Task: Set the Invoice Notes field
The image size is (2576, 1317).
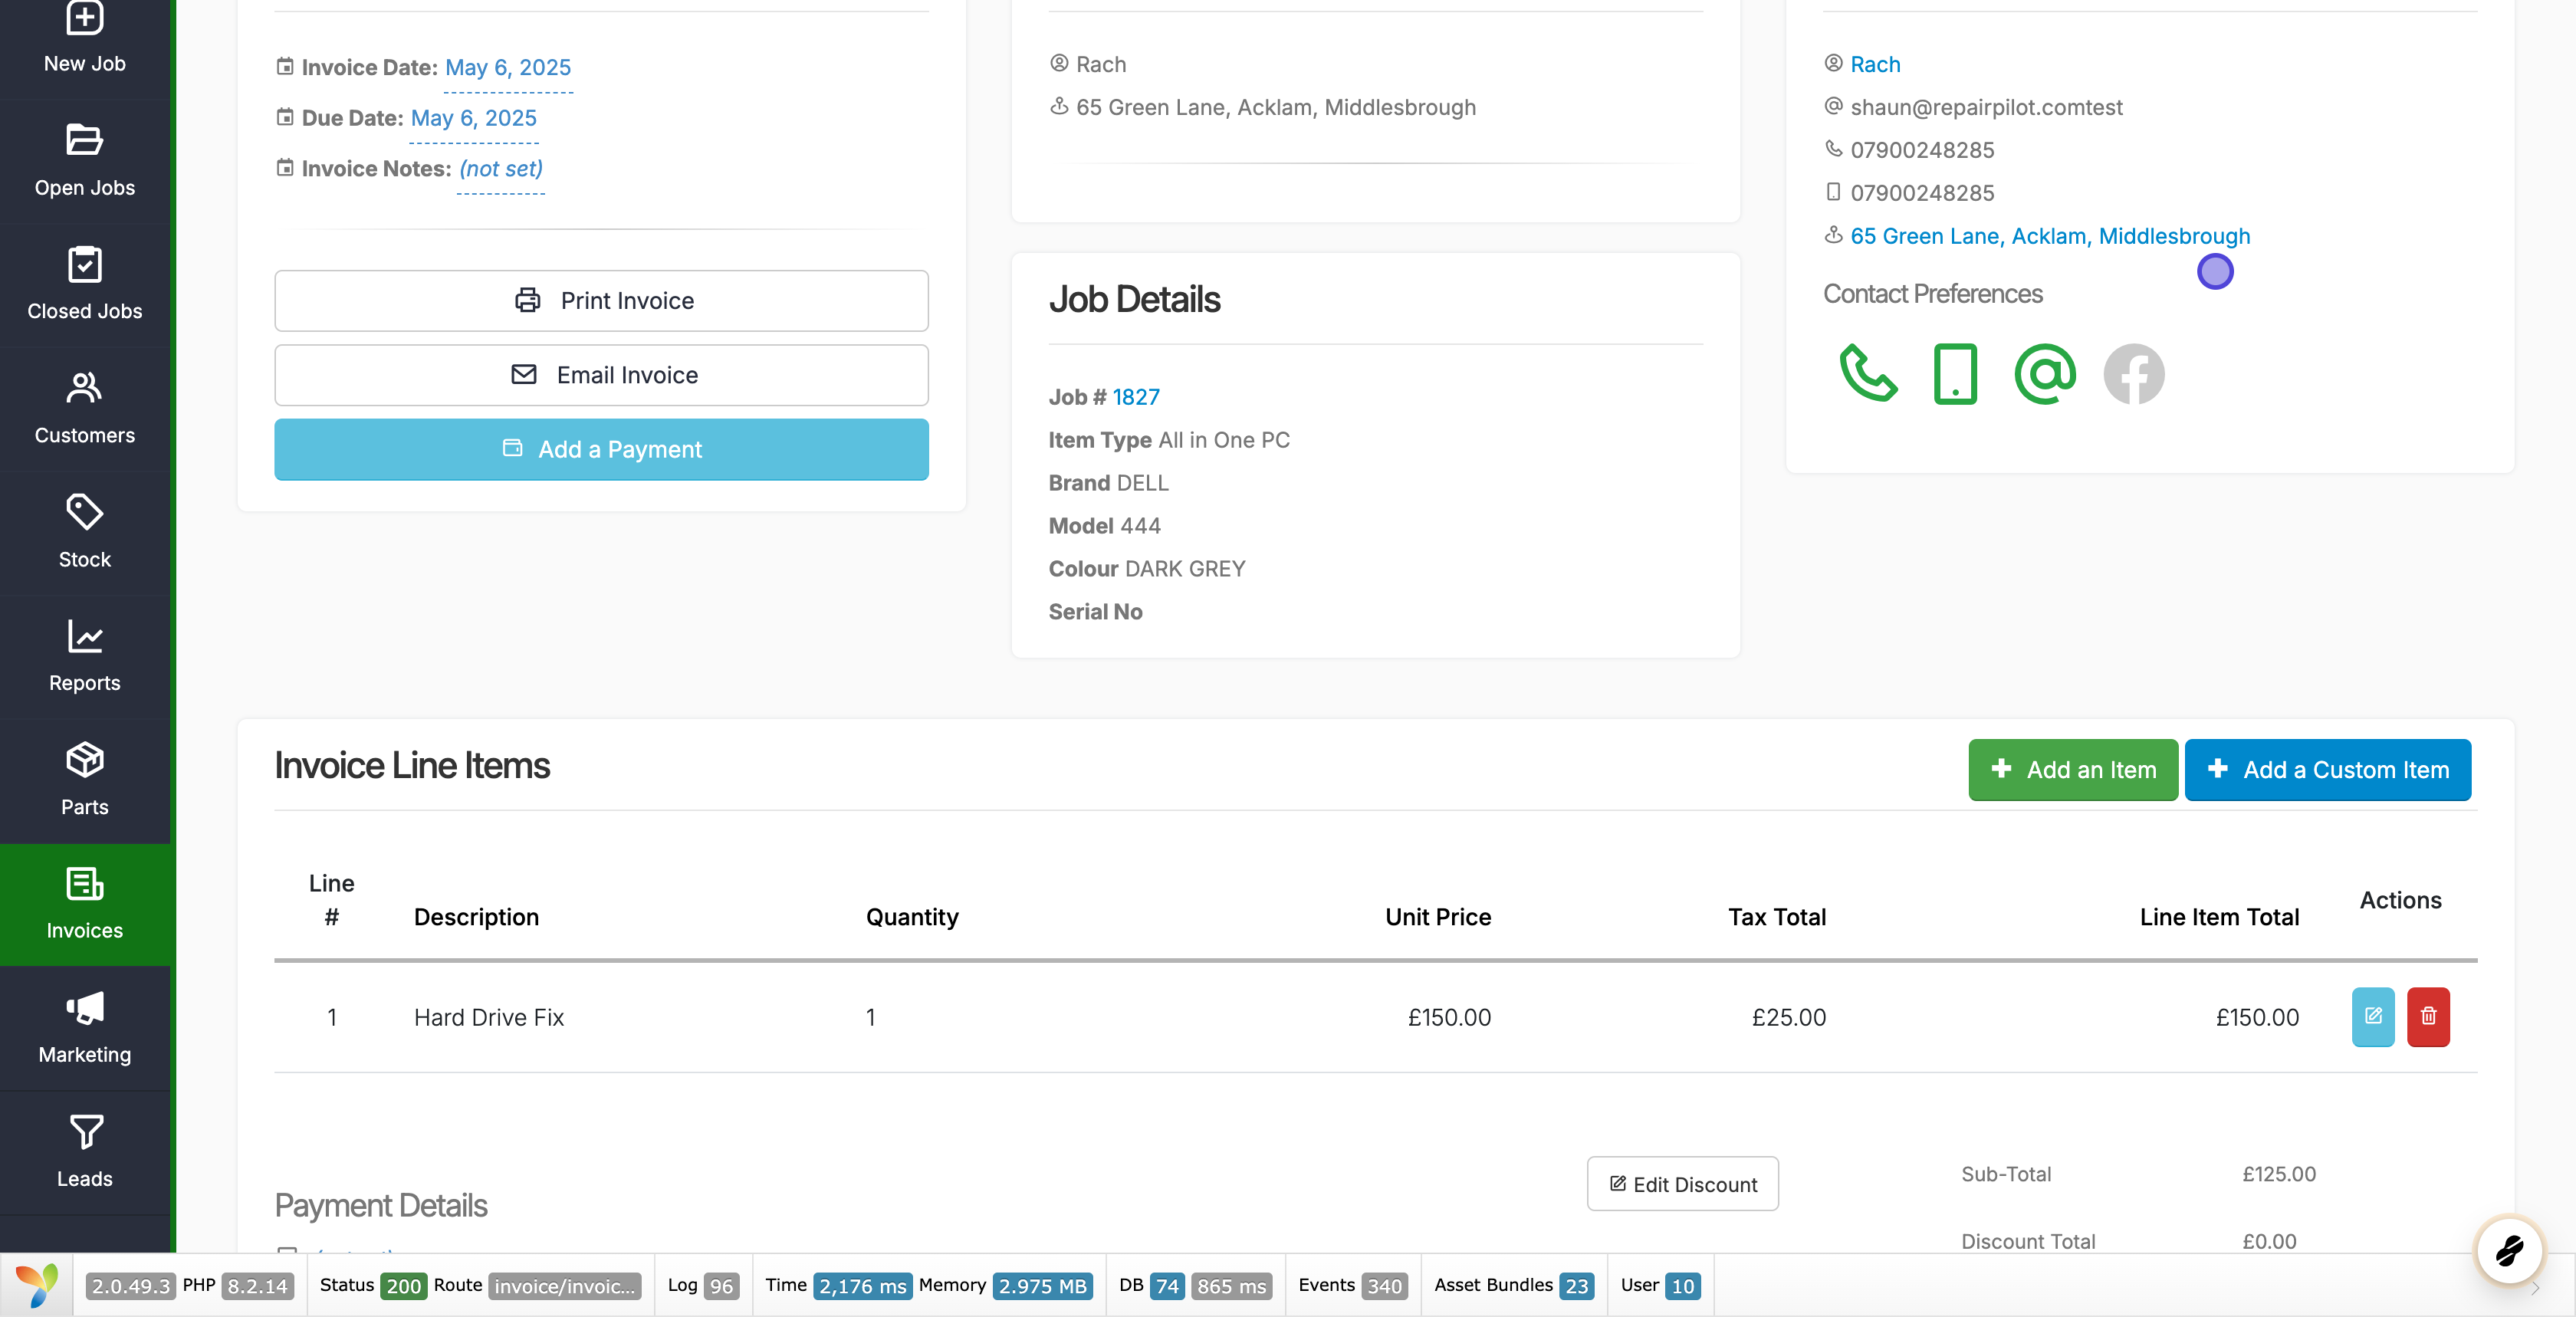Action: coord(500,169)
